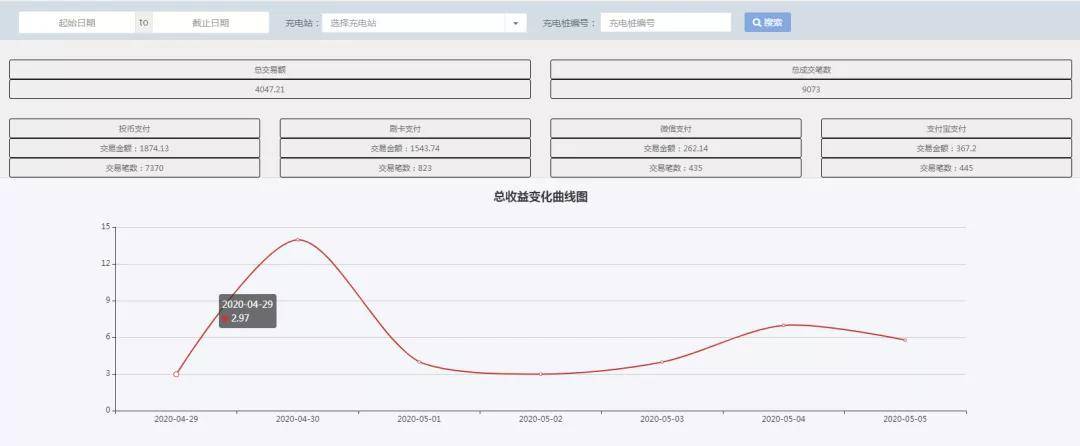Open the 选择充电站 station dropdown arrow
Viewport: 1080px width, 446px height.
coord(515,23)
